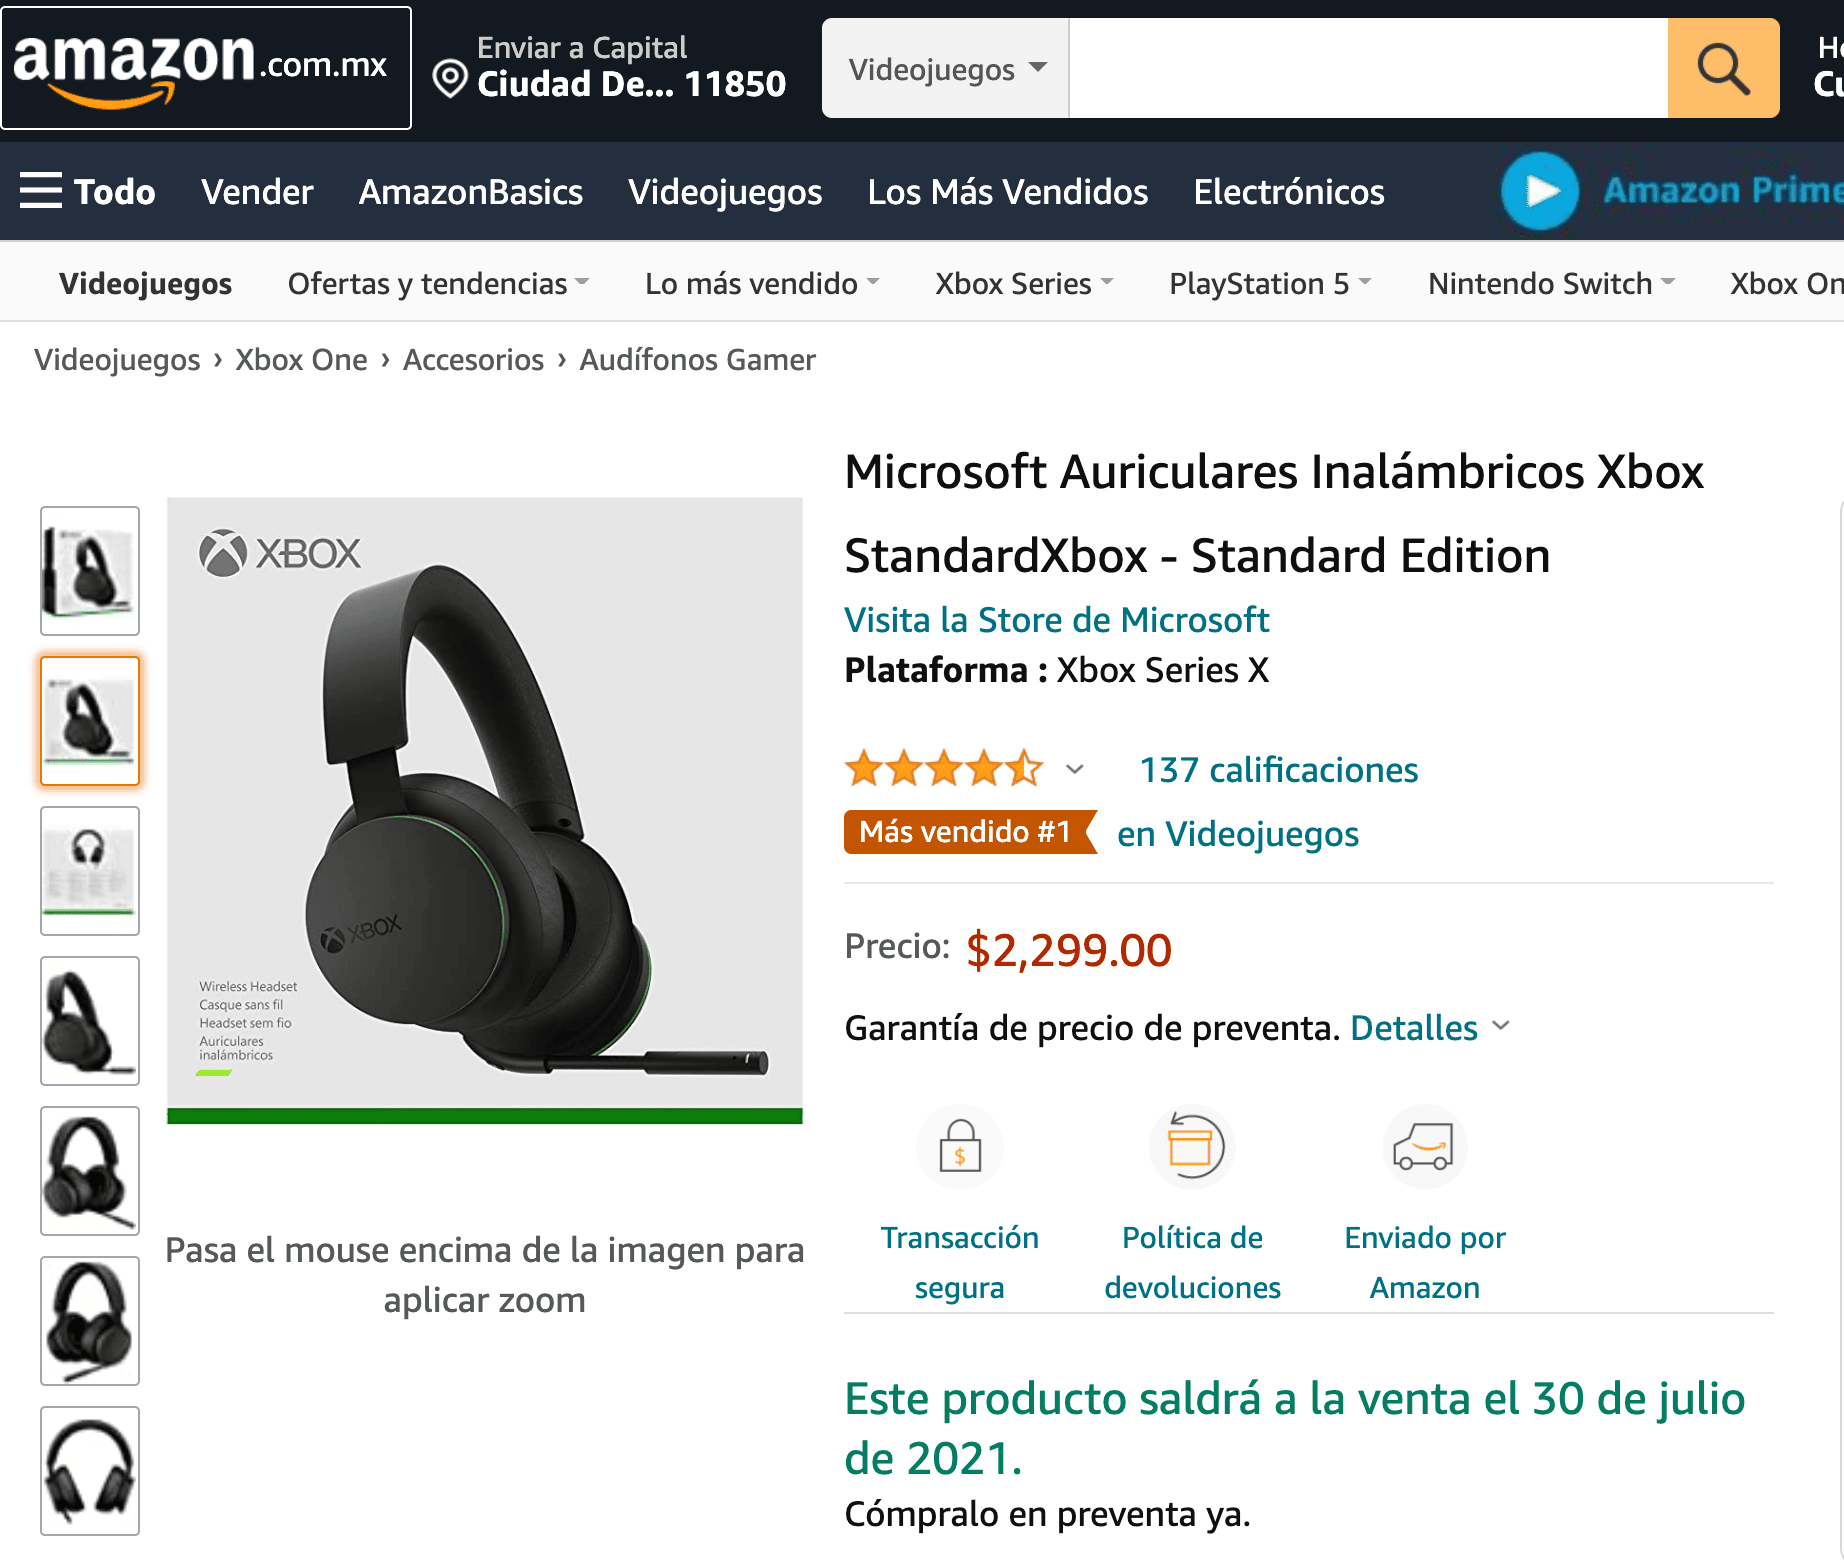The width and height of the screenshot is (1844, 1562).
Task: Open the Xbox Series submenu
Action: 1024,284
